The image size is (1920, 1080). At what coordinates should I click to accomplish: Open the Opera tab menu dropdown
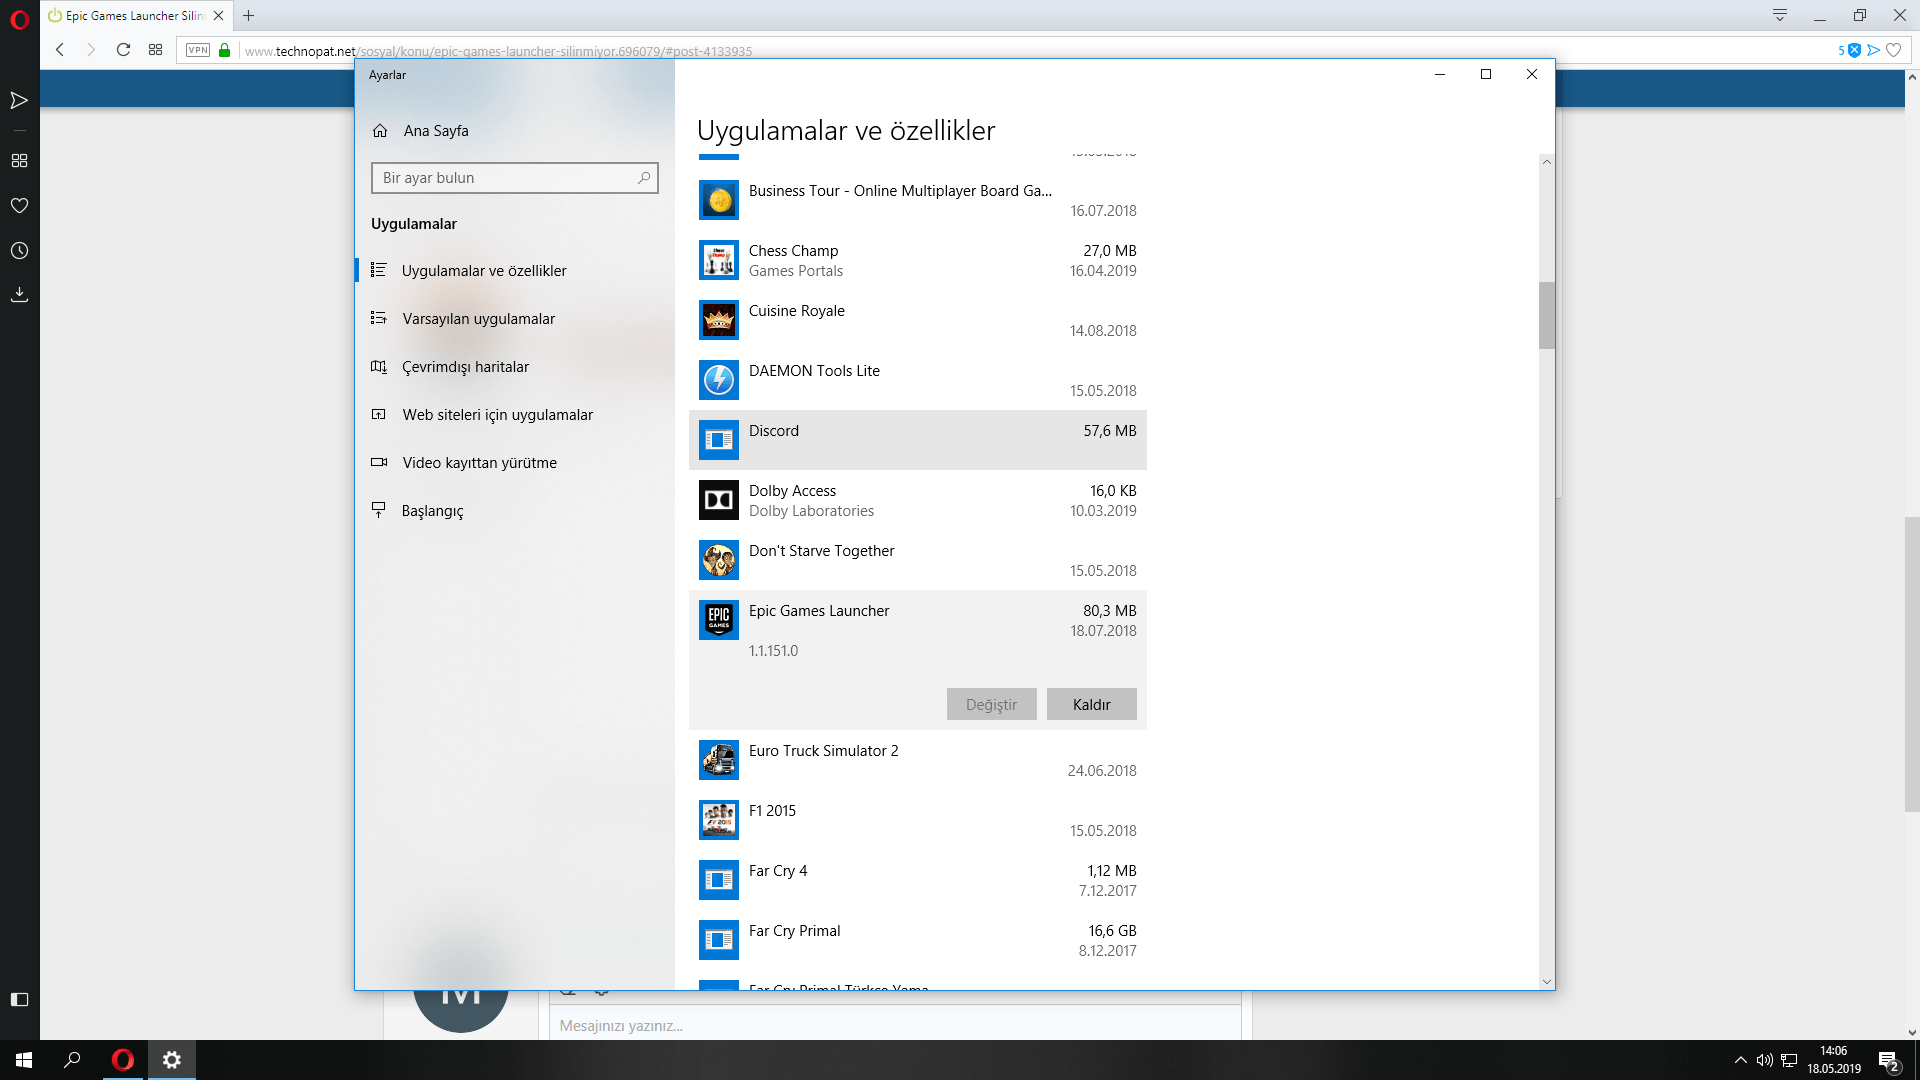[x=1780, y=15]
